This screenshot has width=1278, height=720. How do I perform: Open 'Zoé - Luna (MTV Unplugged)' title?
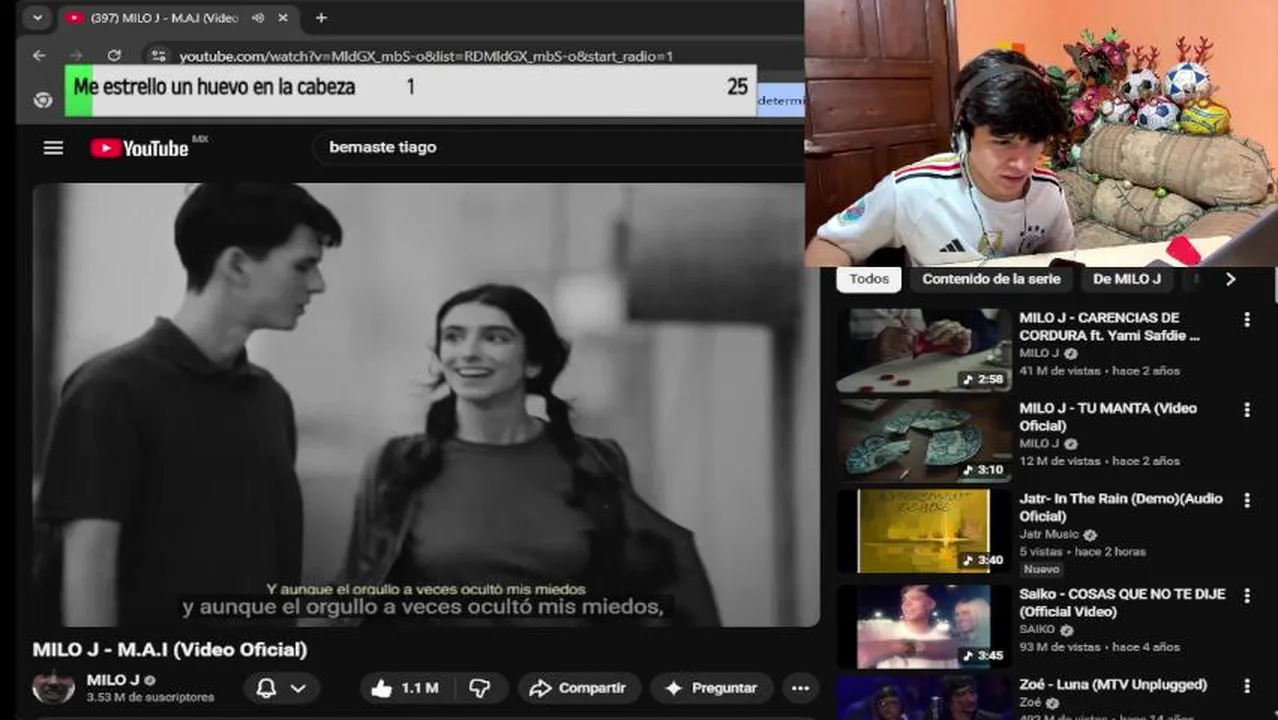click(1113, 685)
